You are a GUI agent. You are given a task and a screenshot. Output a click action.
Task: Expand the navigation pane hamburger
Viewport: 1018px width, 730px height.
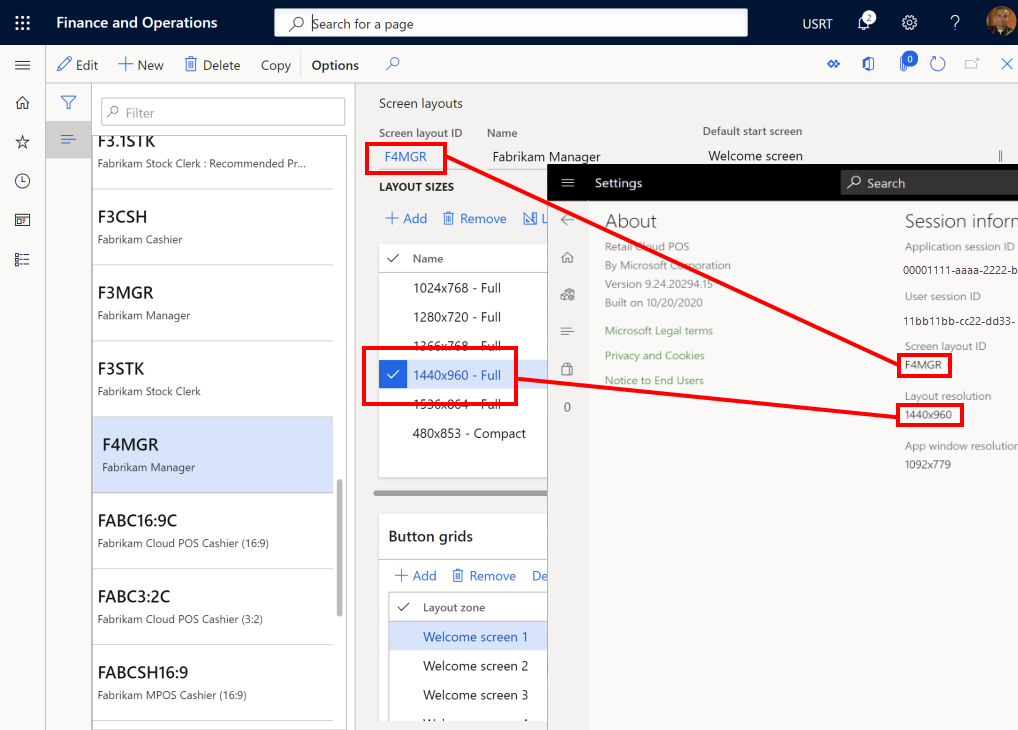pyautogui.click(x=23, y=65)
